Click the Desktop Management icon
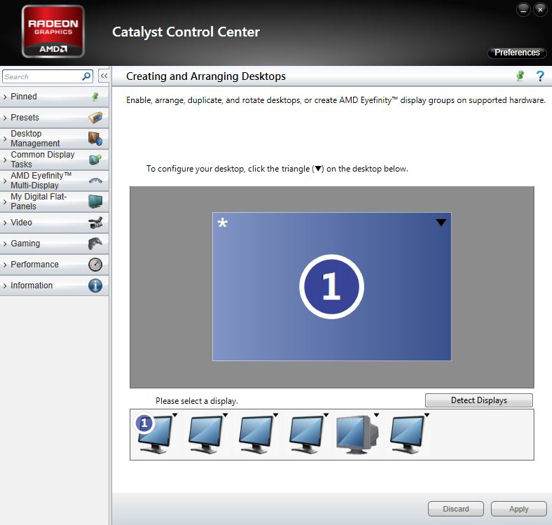This screenshot has width=552, height=525. click(x=95, y=138)
